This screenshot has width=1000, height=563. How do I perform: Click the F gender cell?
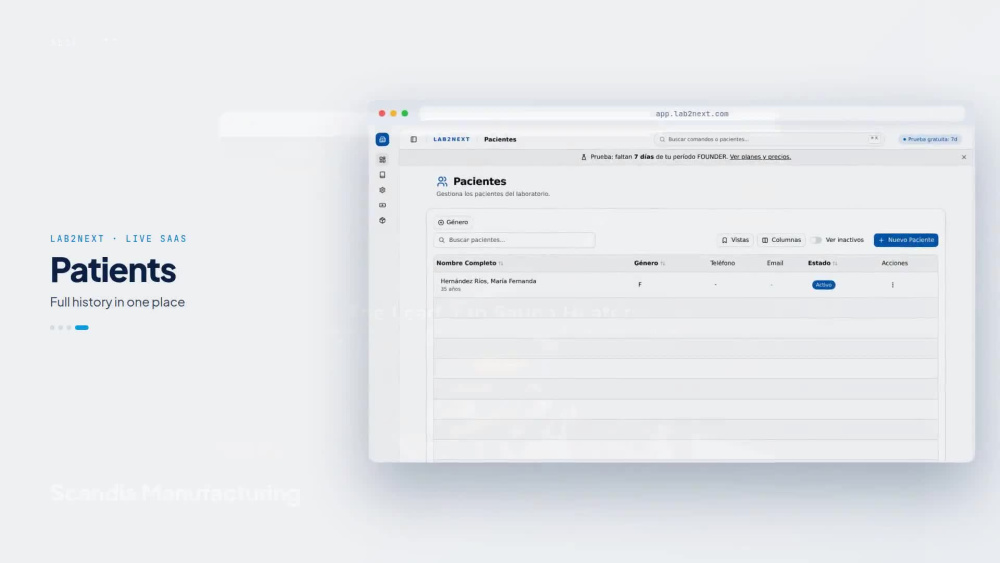pos(640,285)
